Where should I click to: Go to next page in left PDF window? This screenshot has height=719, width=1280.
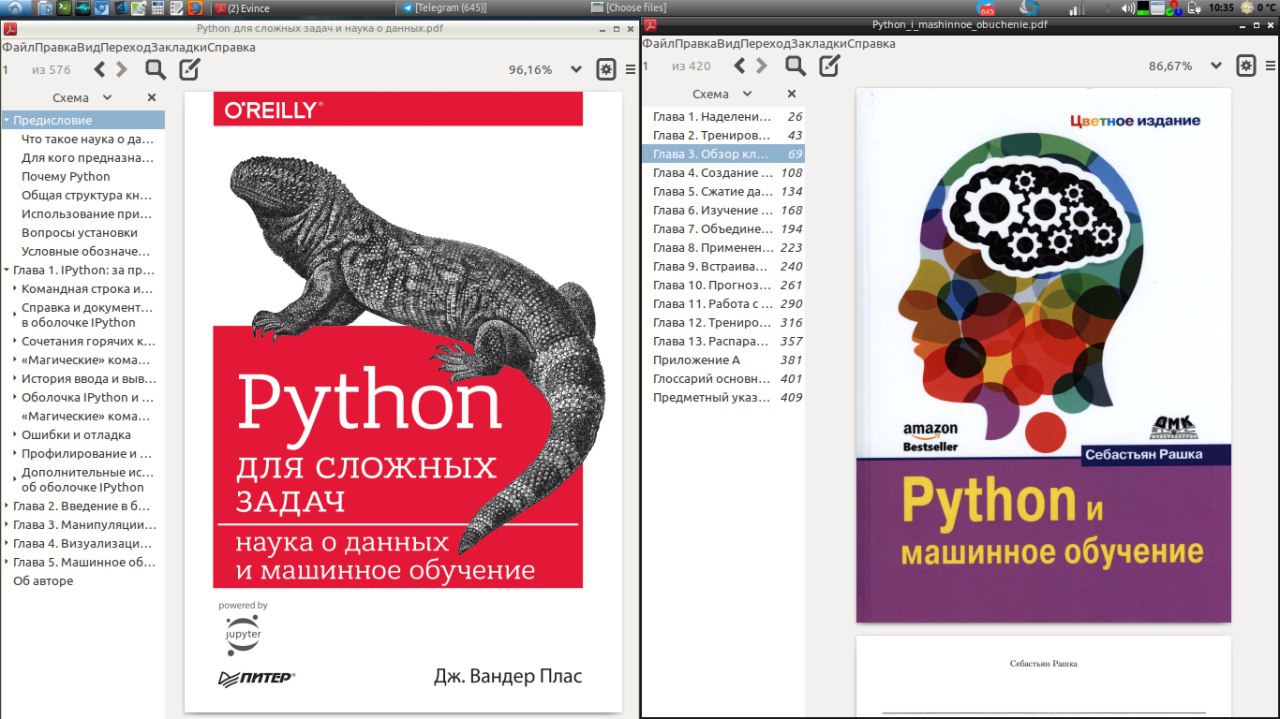click(122, 69)
